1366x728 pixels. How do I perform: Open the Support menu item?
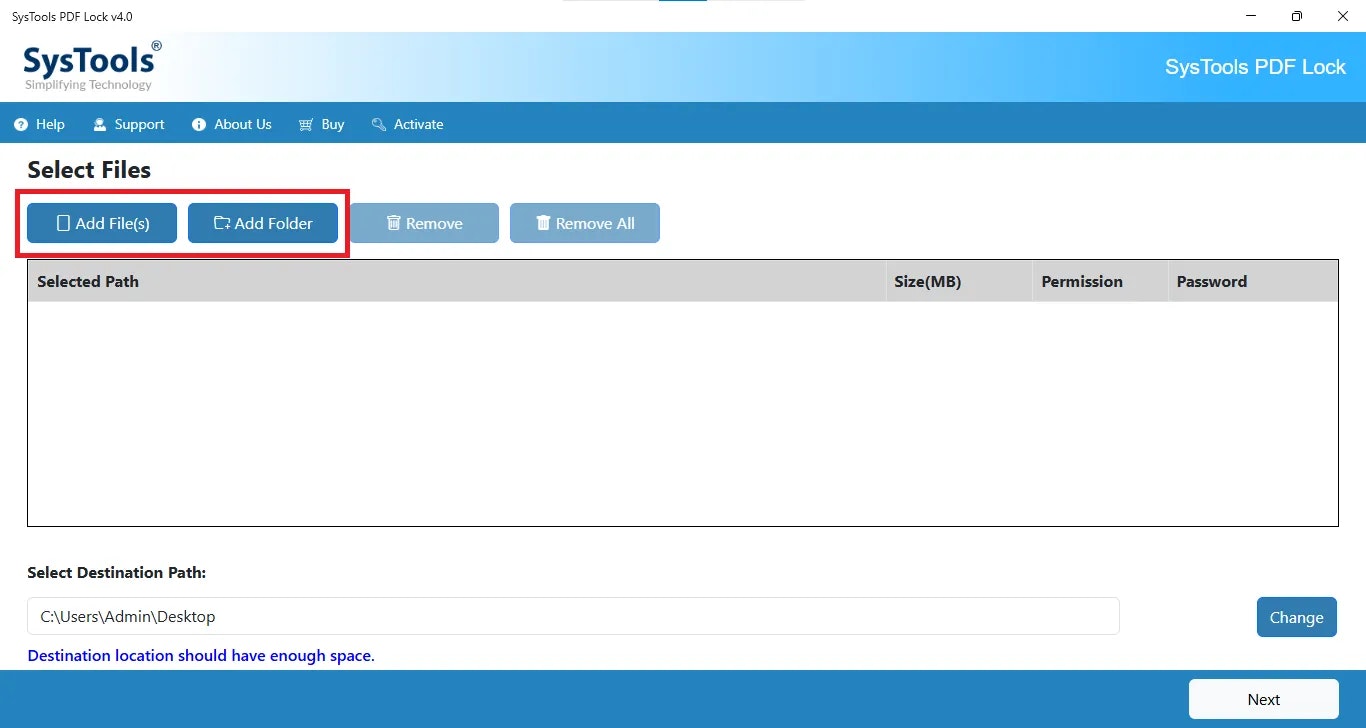click(x=128, y=124)
